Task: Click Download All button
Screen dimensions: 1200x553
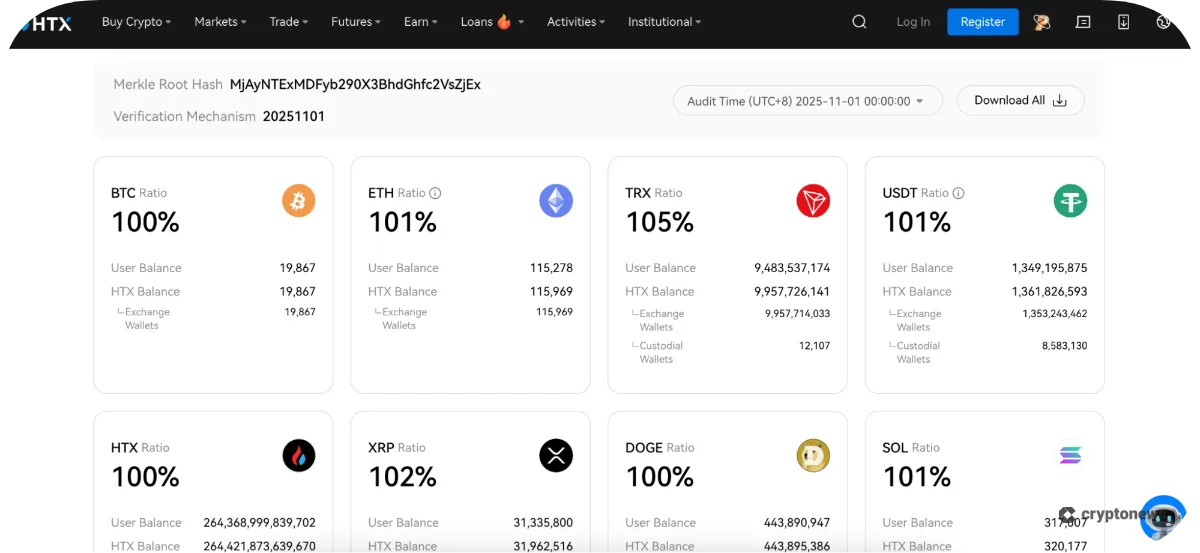Action: click(1020, 101)
